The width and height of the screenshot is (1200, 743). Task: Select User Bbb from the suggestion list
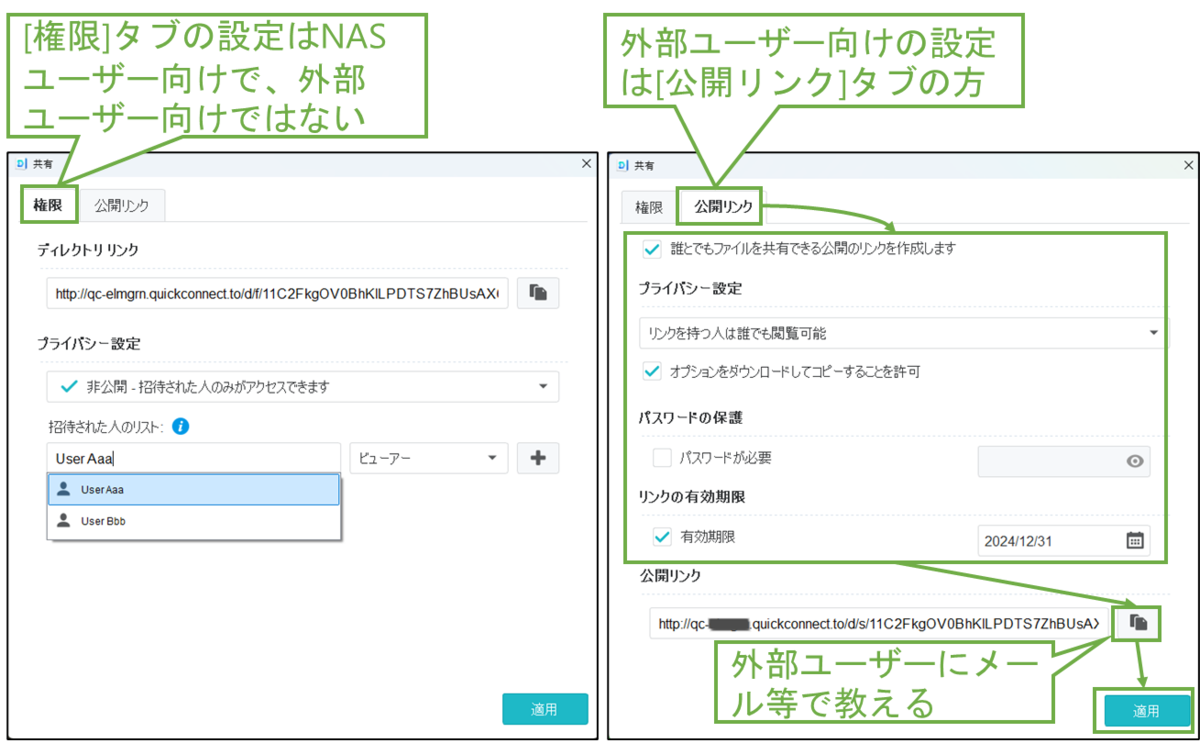[193, 521]
